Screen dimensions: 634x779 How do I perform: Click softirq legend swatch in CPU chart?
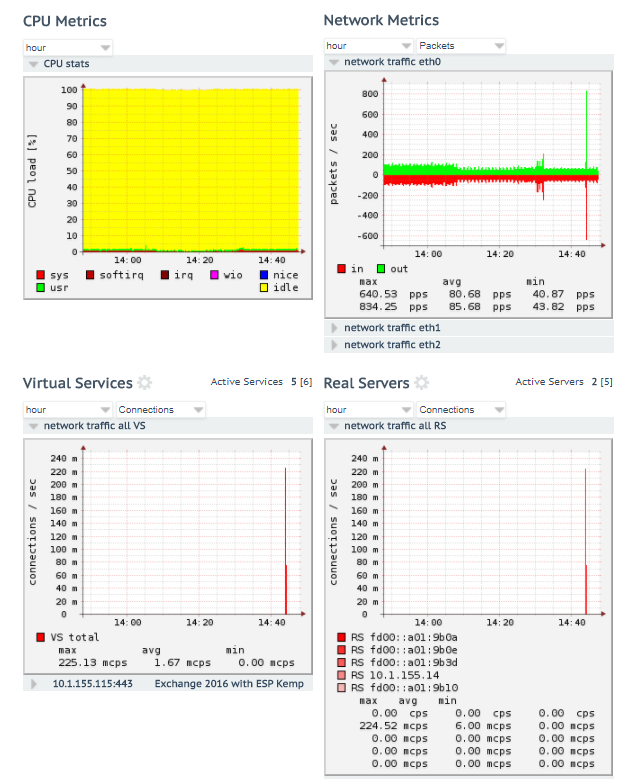click(x=90, y=275)
